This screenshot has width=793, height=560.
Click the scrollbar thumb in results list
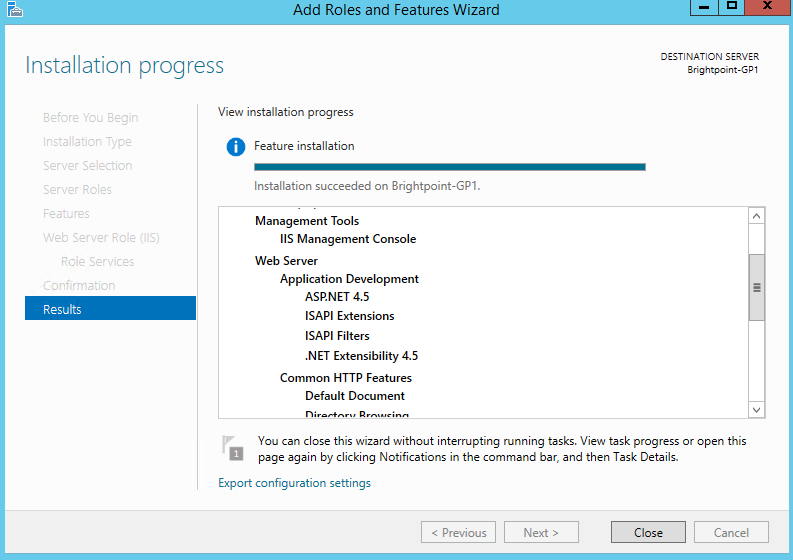click(x=756, y=287)
